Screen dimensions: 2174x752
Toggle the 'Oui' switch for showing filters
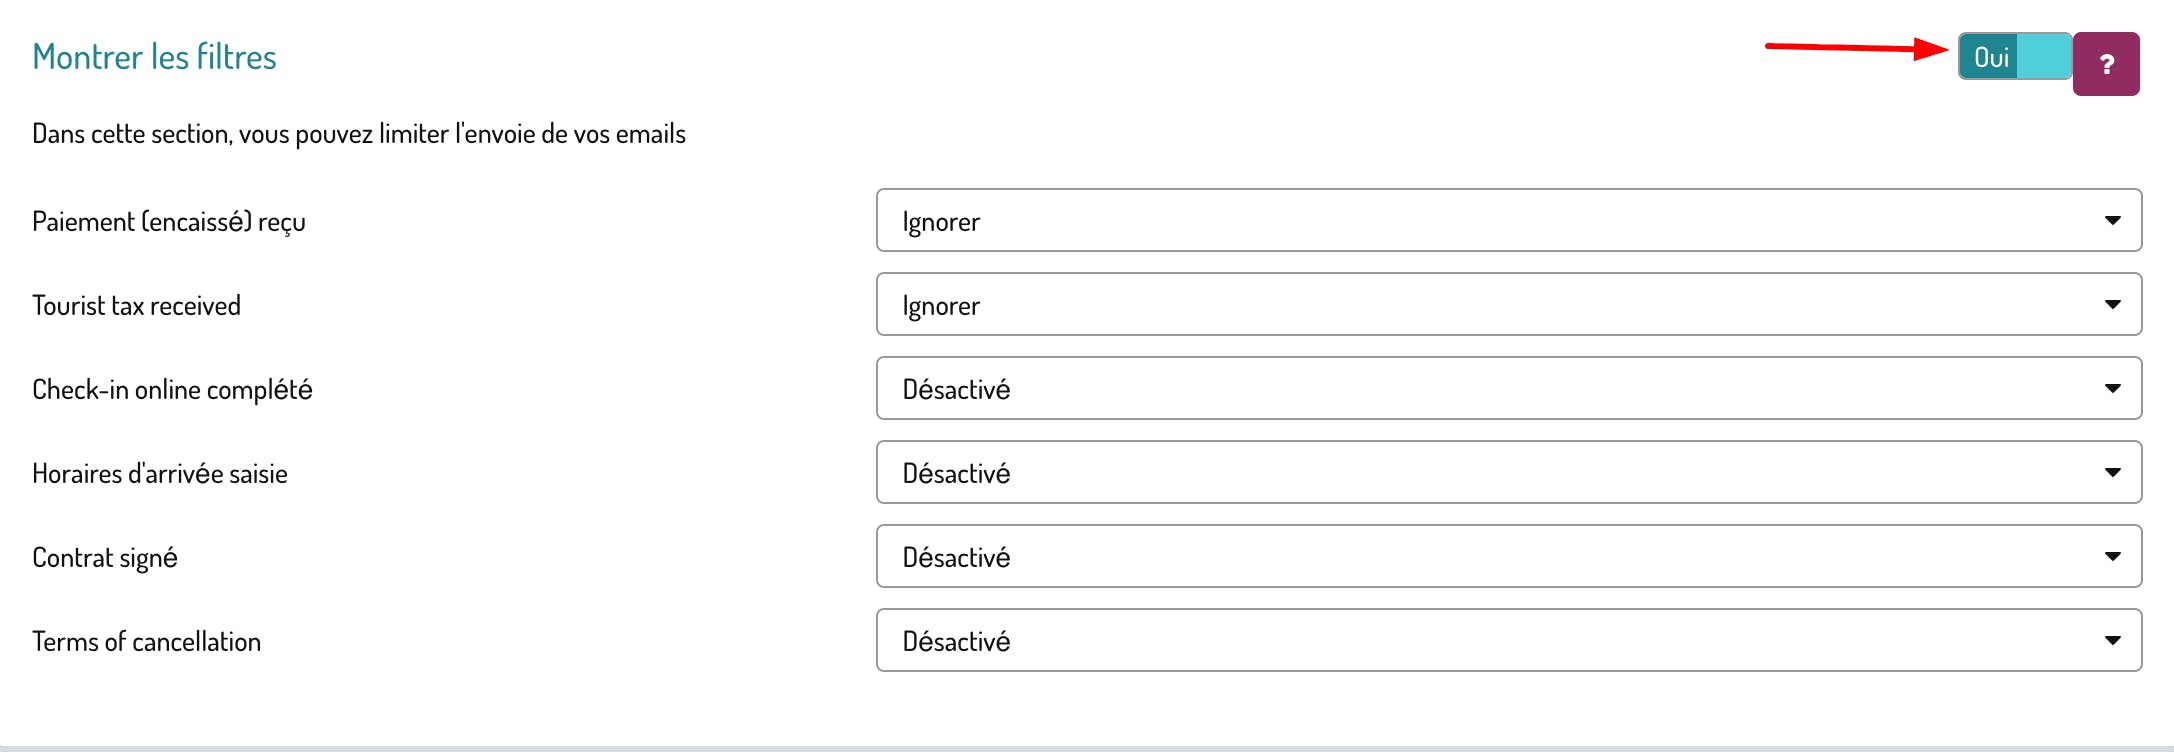pyautogui.click(x=2014, y=57)
